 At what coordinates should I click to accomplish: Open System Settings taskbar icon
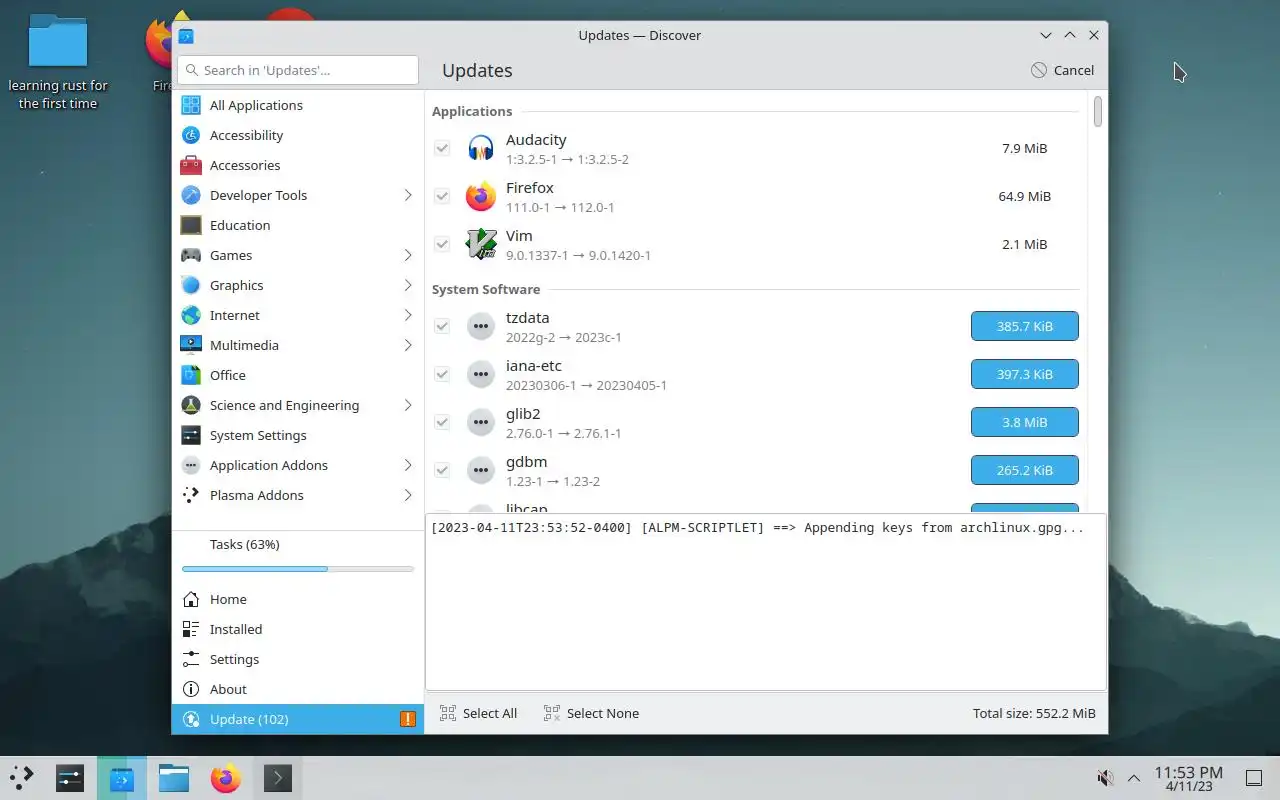click(70, 778)
